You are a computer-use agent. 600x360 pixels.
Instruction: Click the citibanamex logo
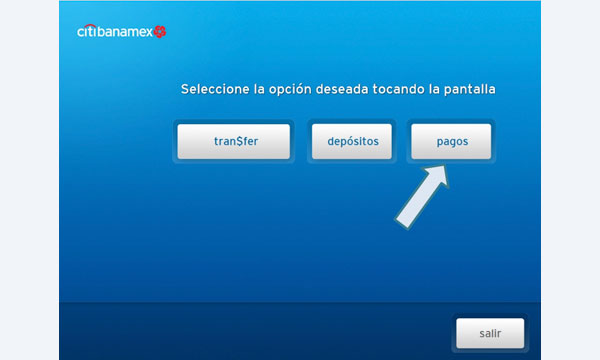tap(121, 31)
